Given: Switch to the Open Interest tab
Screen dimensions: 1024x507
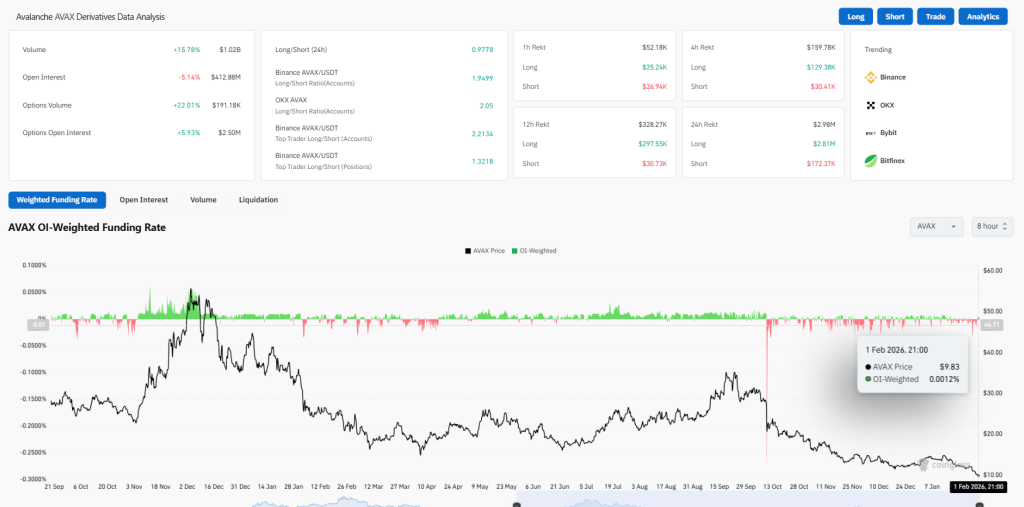Looking at the screenshot, I should tap(144, 200).
